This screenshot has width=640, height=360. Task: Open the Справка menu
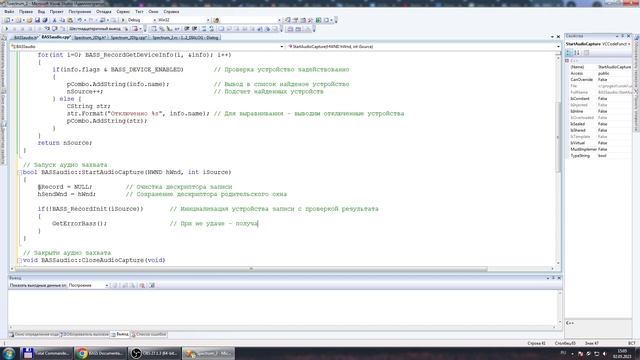pyautogui.click(x=171, y=11)
